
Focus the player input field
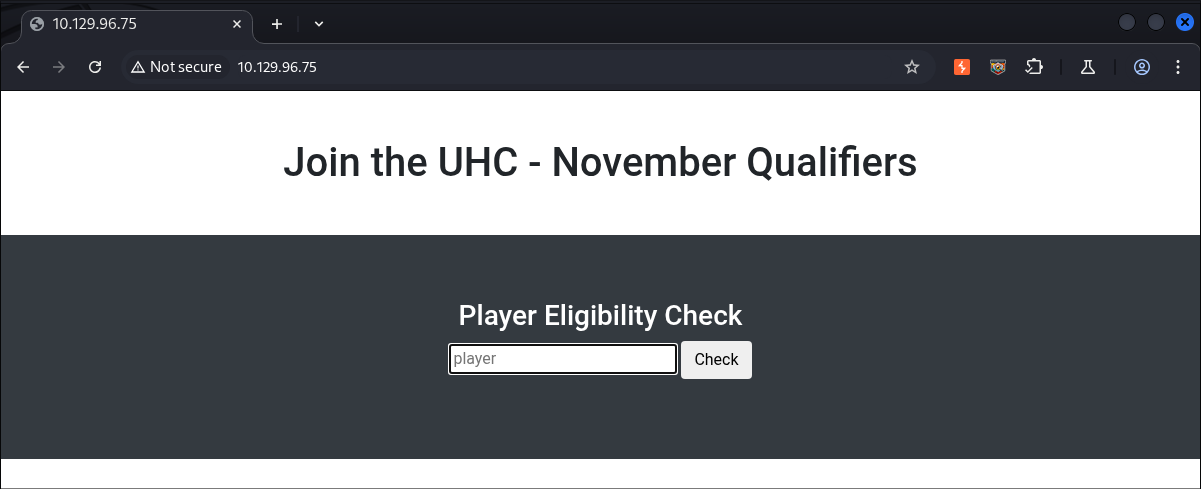[563, 359]
